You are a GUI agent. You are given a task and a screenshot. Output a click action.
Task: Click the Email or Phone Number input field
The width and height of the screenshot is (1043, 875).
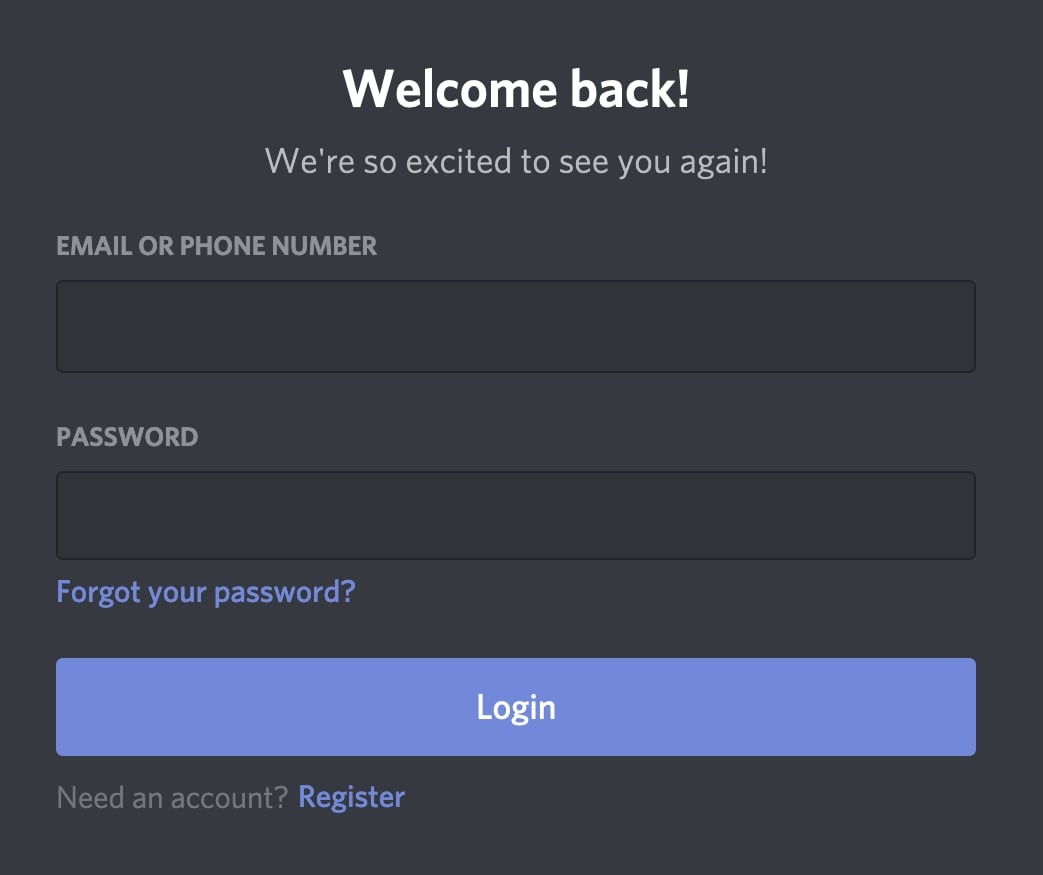515,327
